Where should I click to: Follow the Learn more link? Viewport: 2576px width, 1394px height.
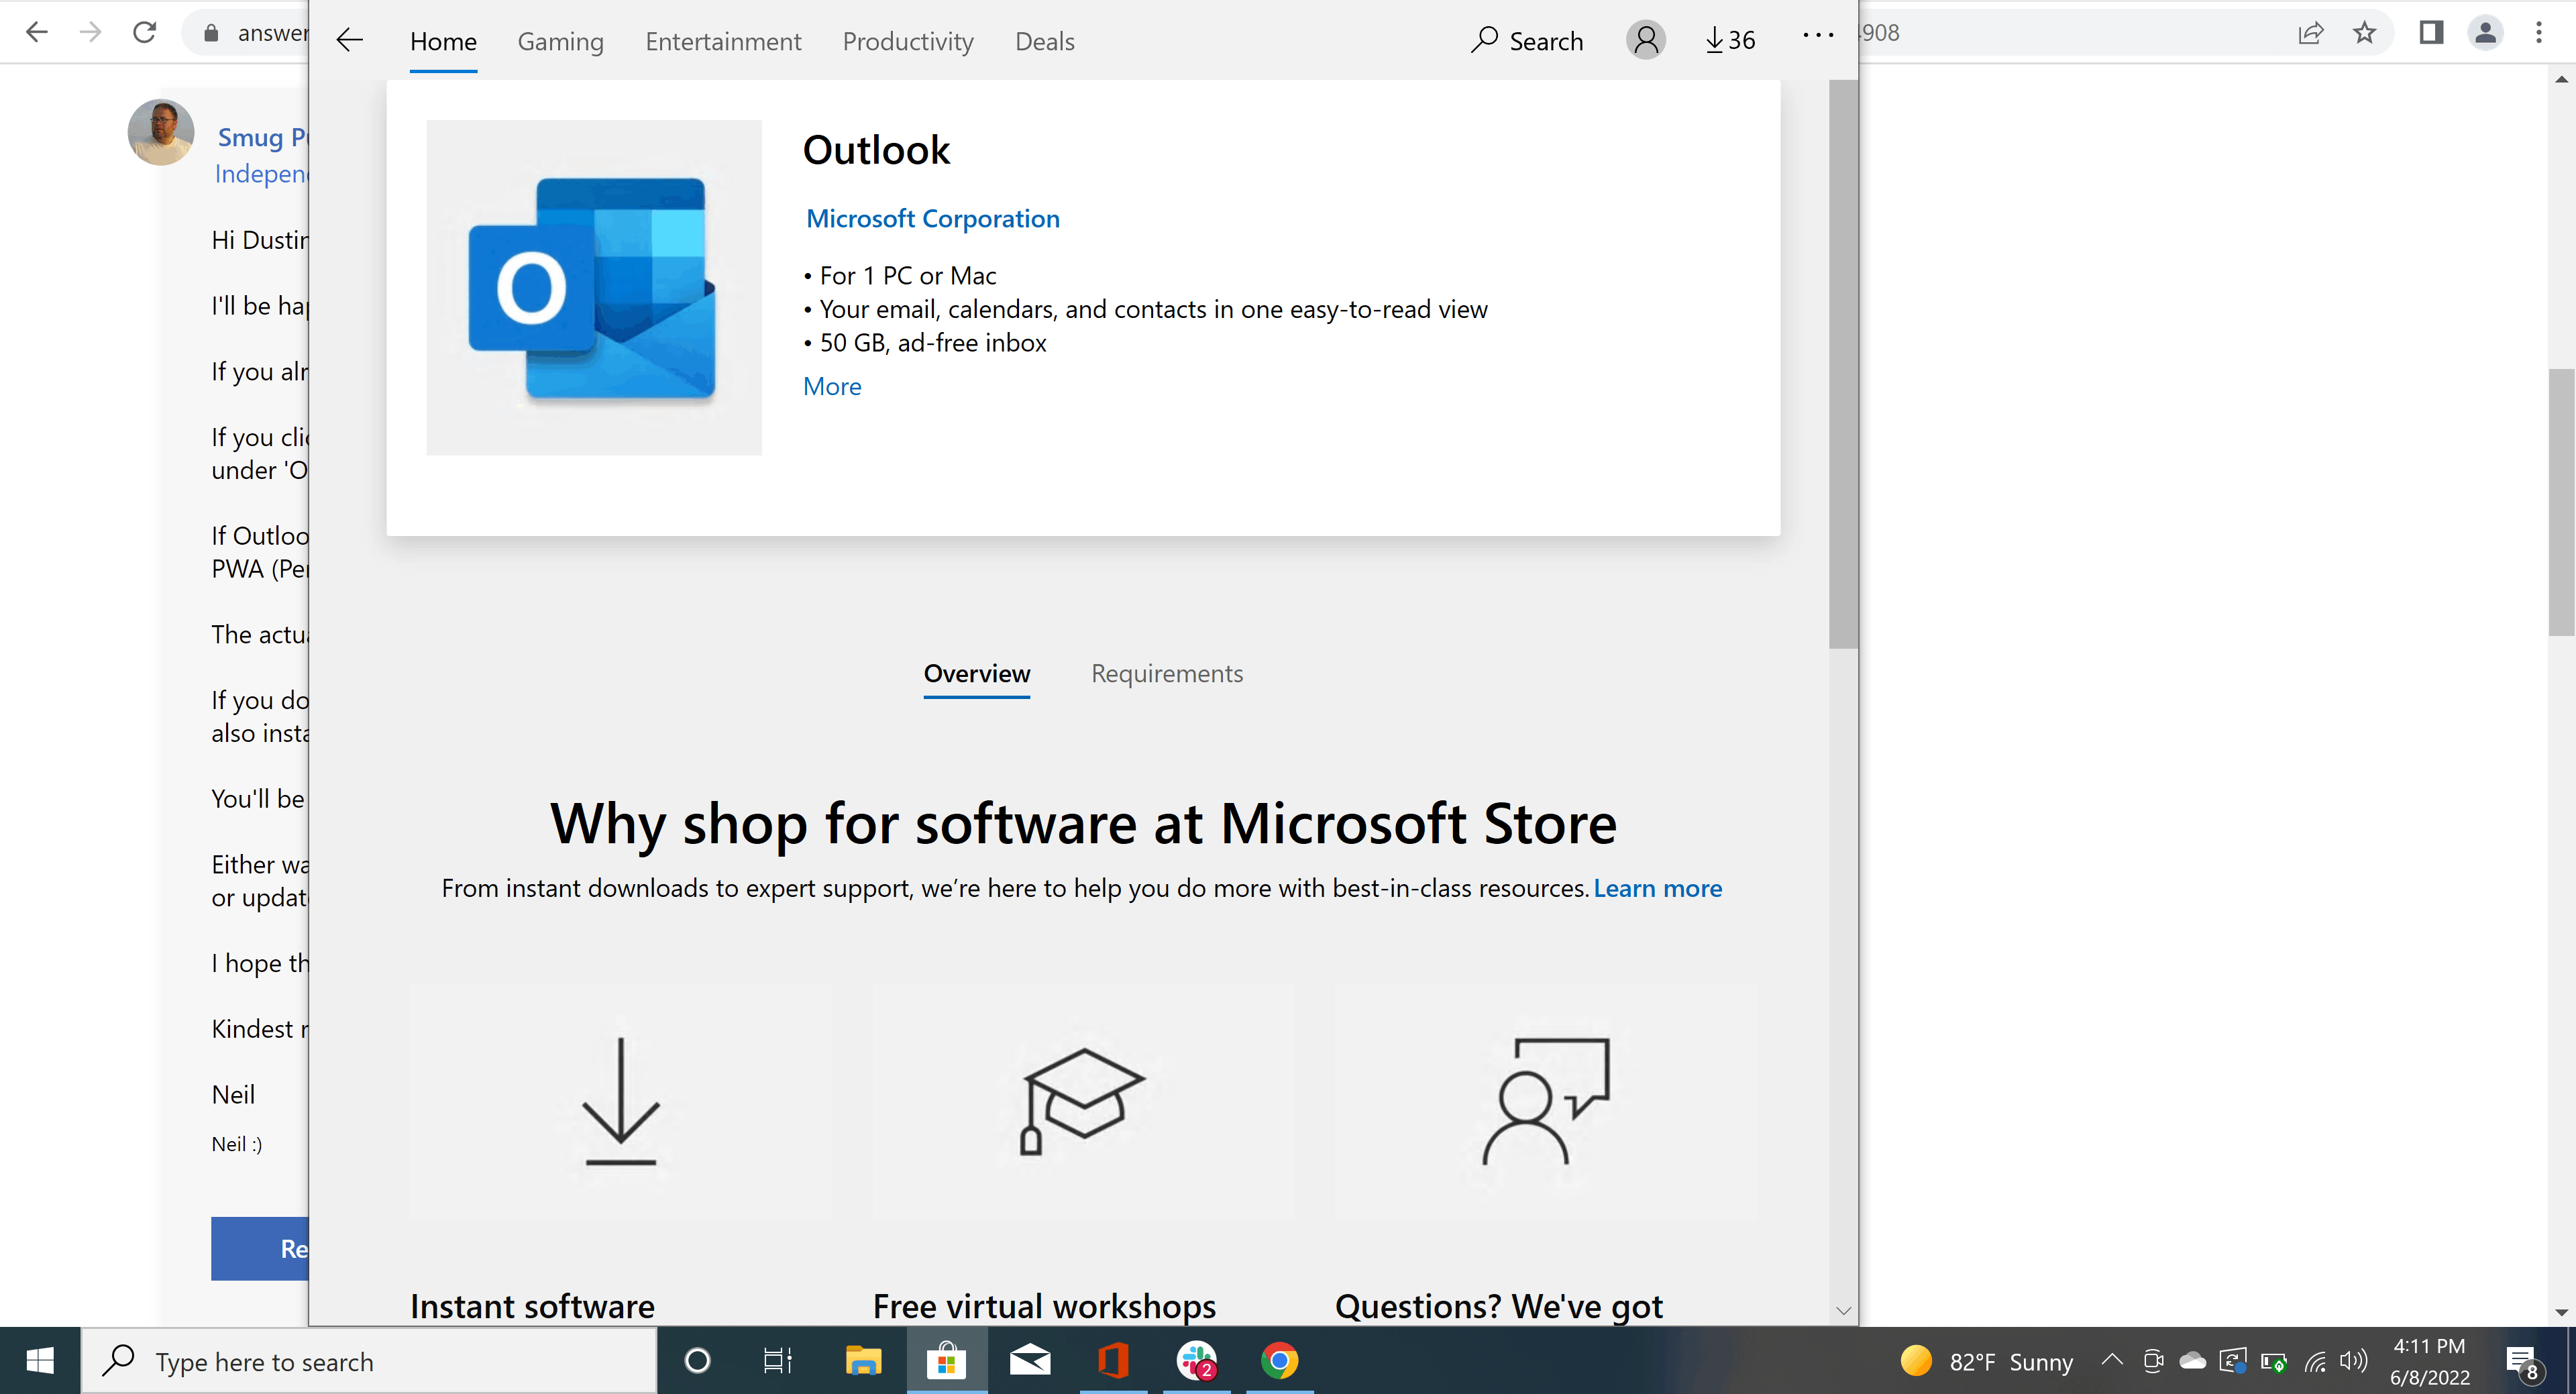pos(1658,888)
